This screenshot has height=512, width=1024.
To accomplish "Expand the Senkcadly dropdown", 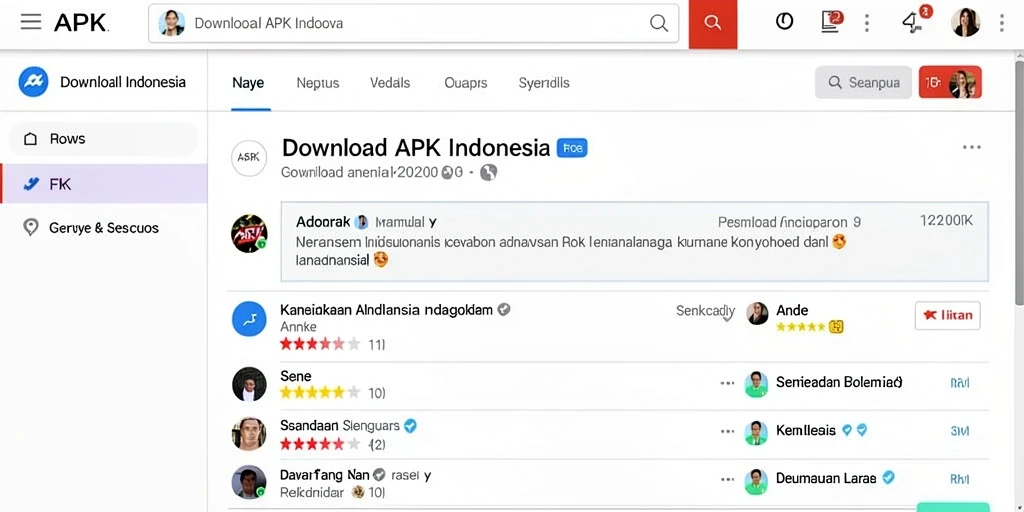I will [x=706, y=312].
